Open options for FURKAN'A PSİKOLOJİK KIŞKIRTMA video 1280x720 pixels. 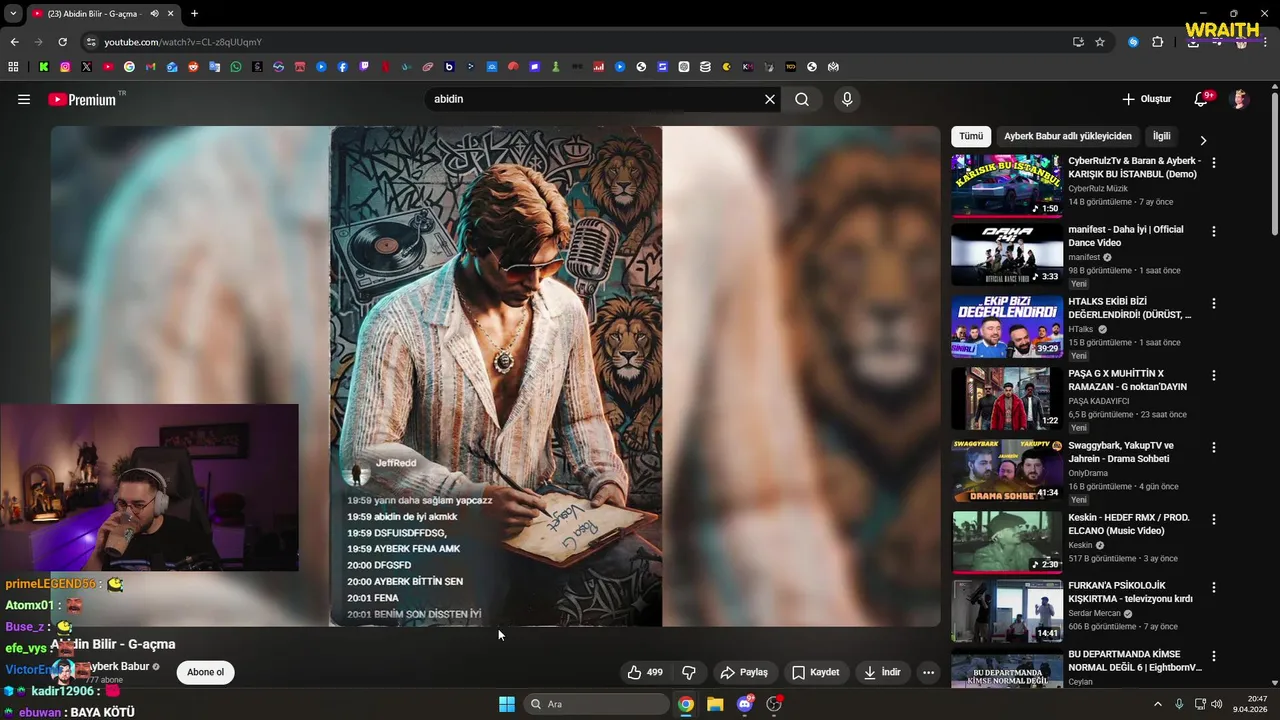tap(1214, 587)
